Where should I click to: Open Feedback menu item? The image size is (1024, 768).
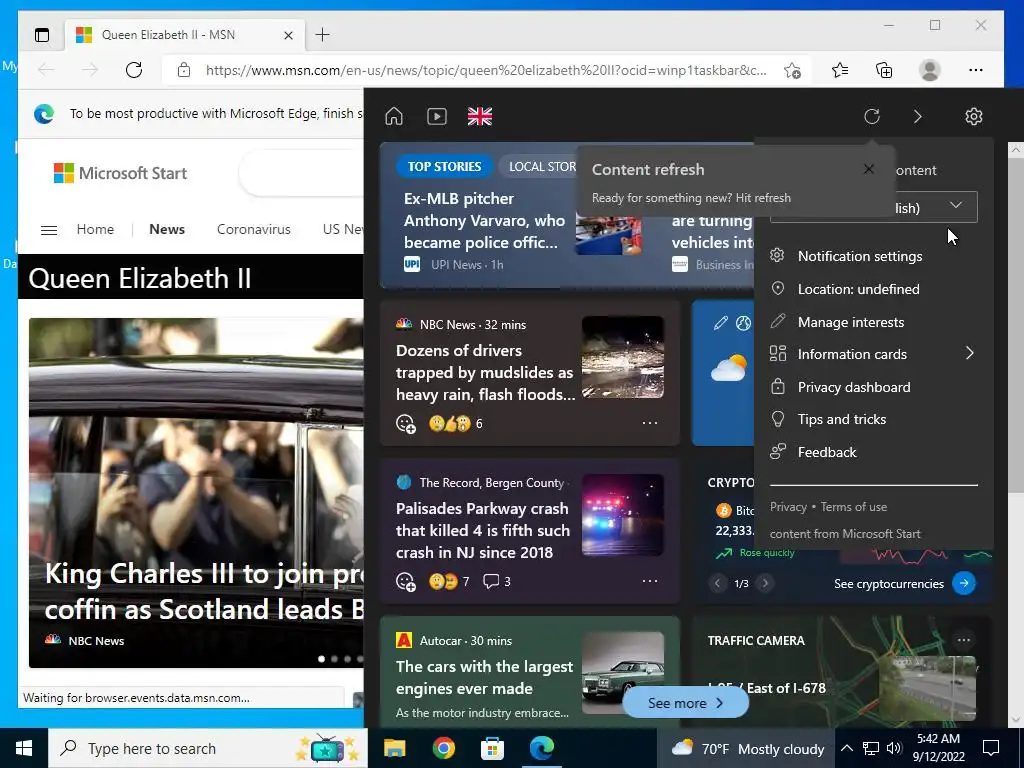coord(826,452)
